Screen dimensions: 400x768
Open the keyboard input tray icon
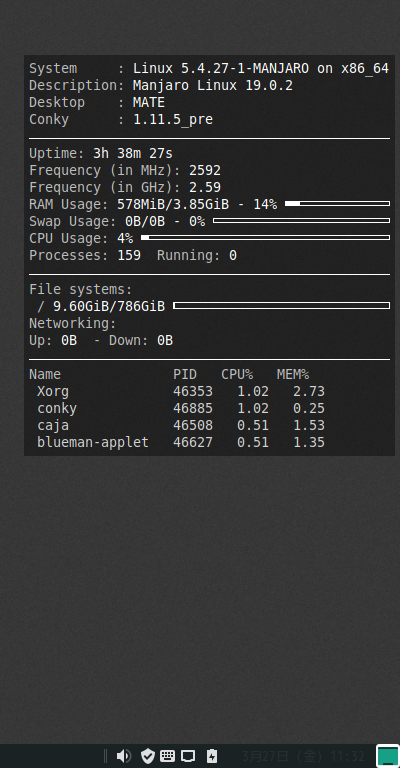click(x=167, y=756)
